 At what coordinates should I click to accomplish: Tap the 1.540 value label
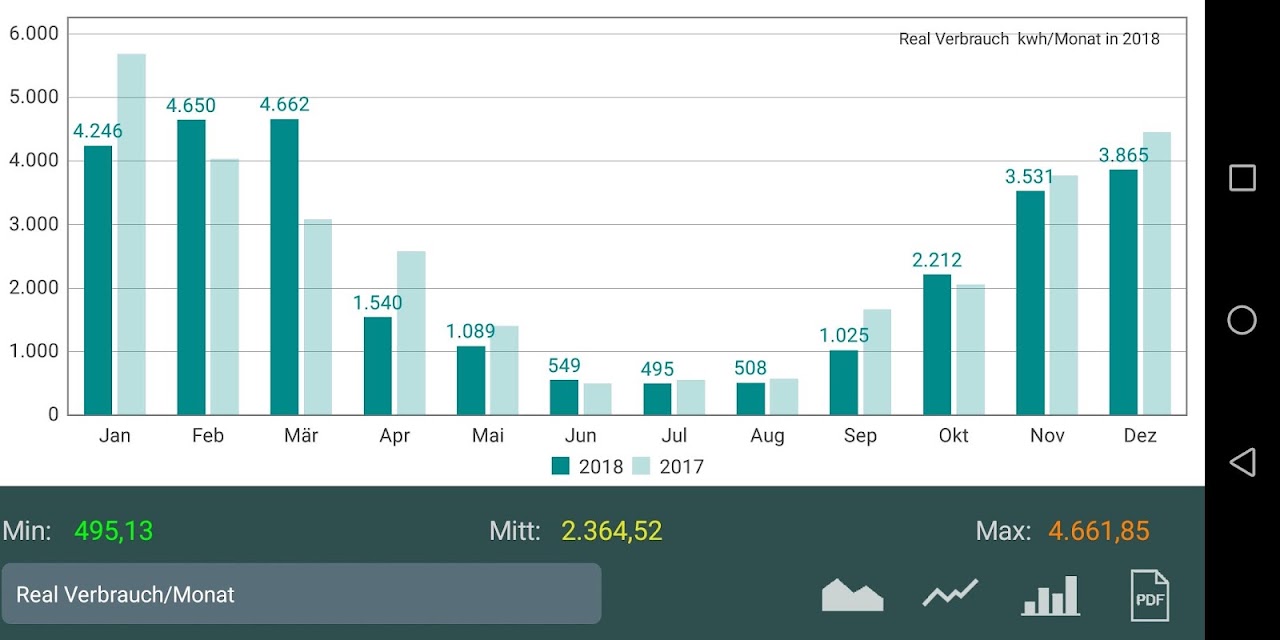[x=377, y=303]
